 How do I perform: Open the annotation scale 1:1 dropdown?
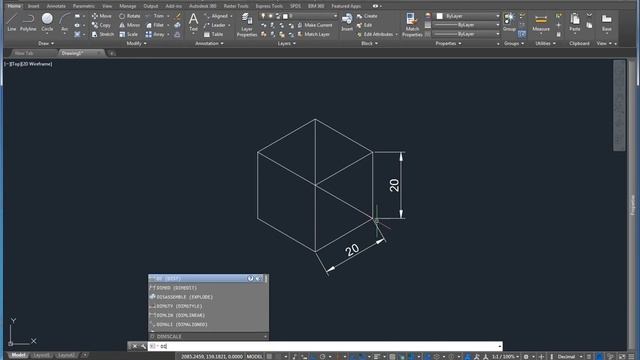click(x=505, y=357)
